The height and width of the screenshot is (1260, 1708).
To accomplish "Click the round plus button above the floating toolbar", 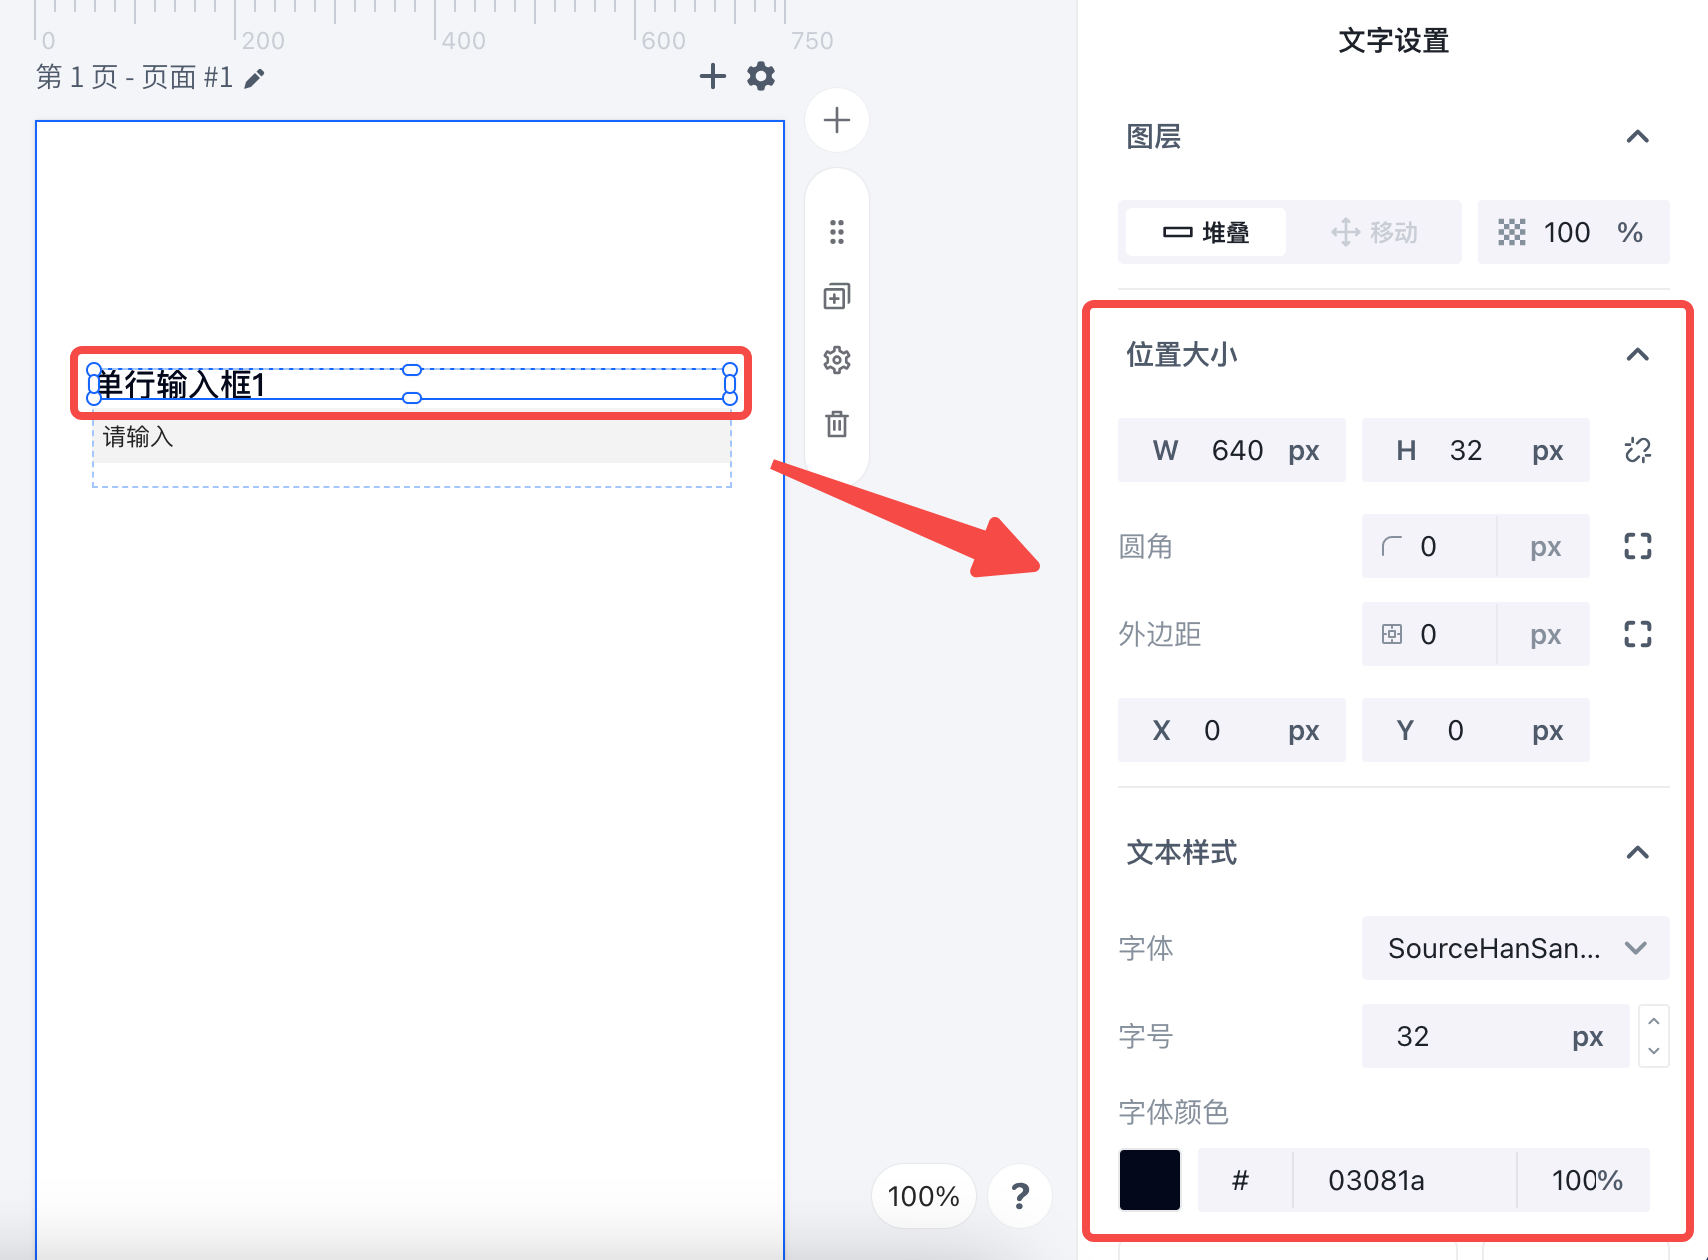I will (x=837, y=121).
